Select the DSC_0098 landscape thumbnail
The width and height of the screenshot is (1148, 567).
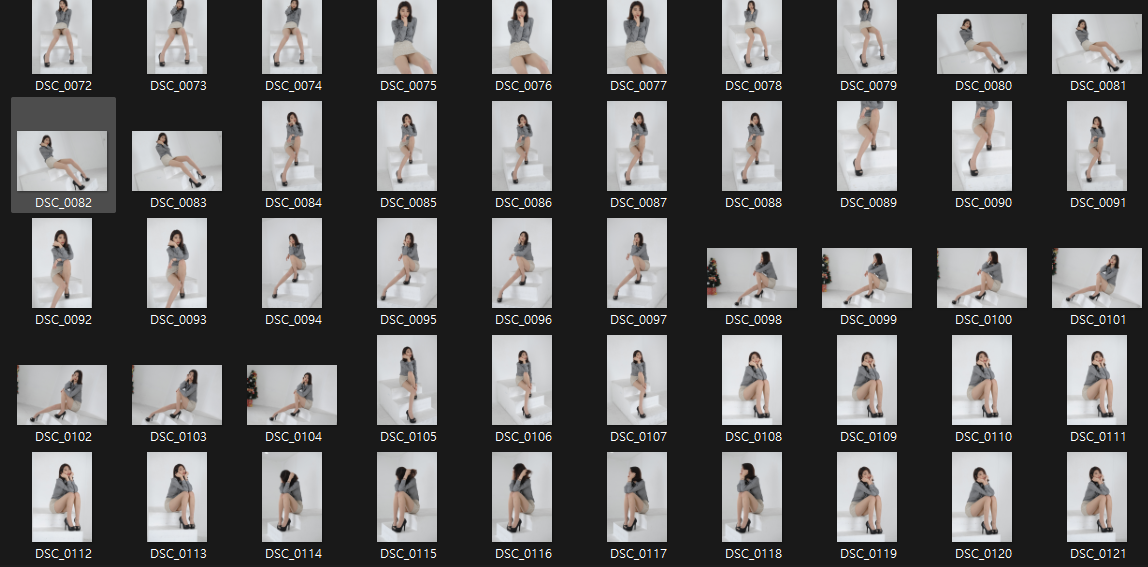752,278
